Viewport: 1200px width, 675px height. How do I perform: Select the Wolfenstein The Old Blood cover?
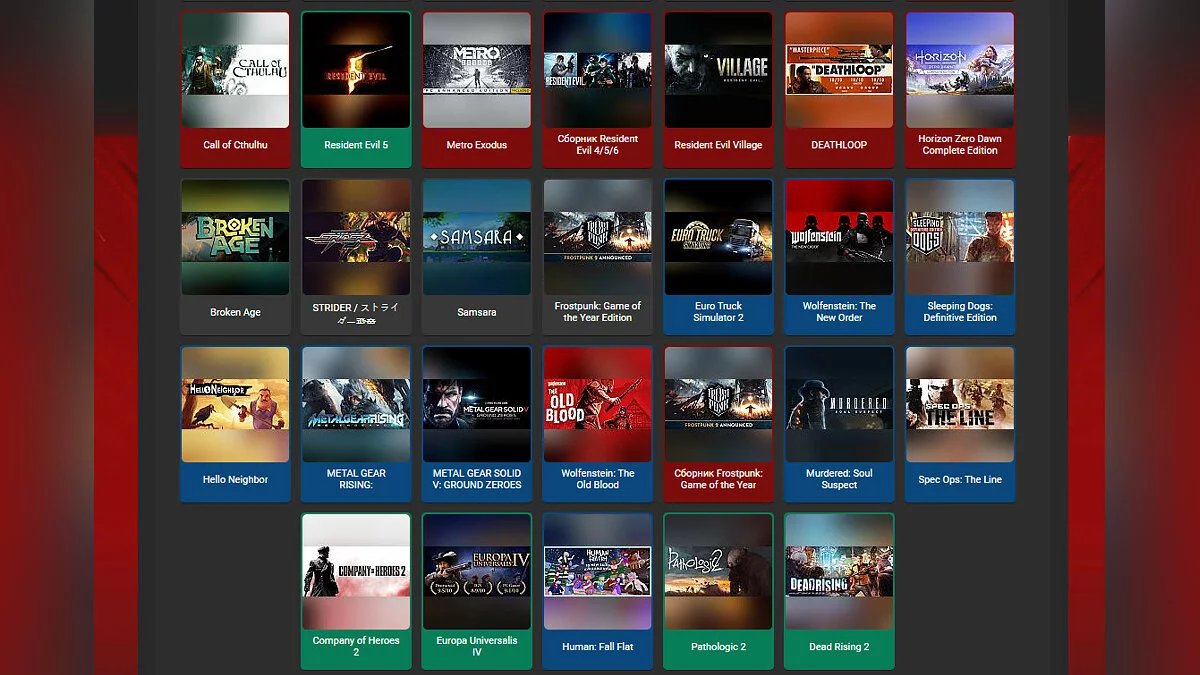pyautogui.click(x=598, y=404)
